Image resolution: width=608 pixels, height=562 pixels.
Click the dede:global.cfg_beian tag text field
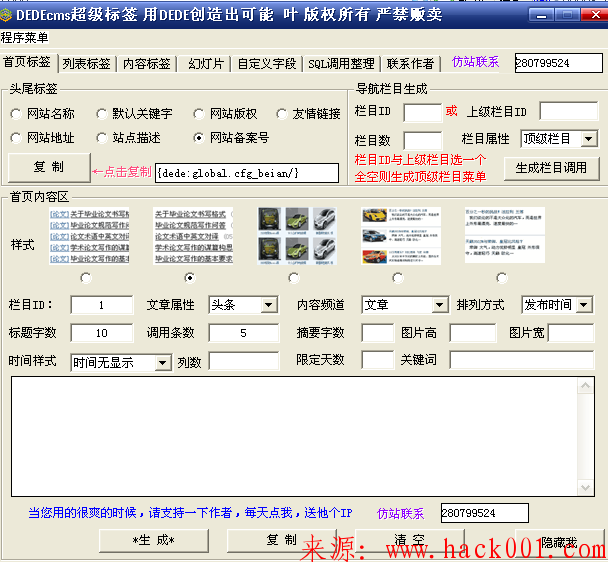click(x=247, y=173)
